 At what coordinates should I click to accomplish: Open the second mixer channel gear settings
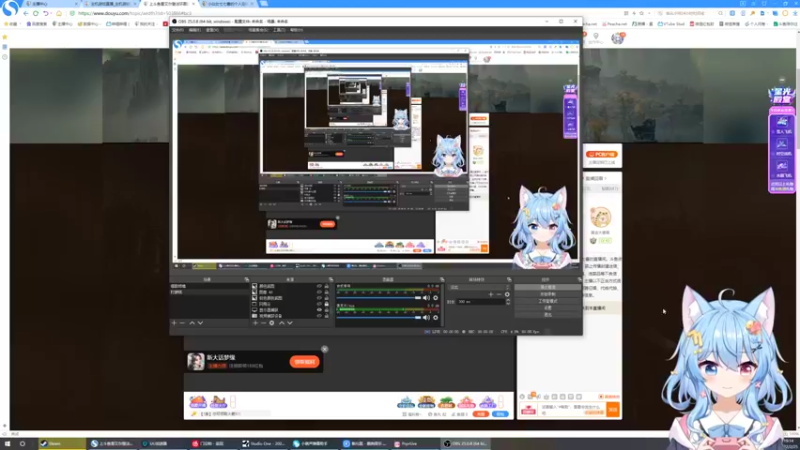(x=435, y=317)
